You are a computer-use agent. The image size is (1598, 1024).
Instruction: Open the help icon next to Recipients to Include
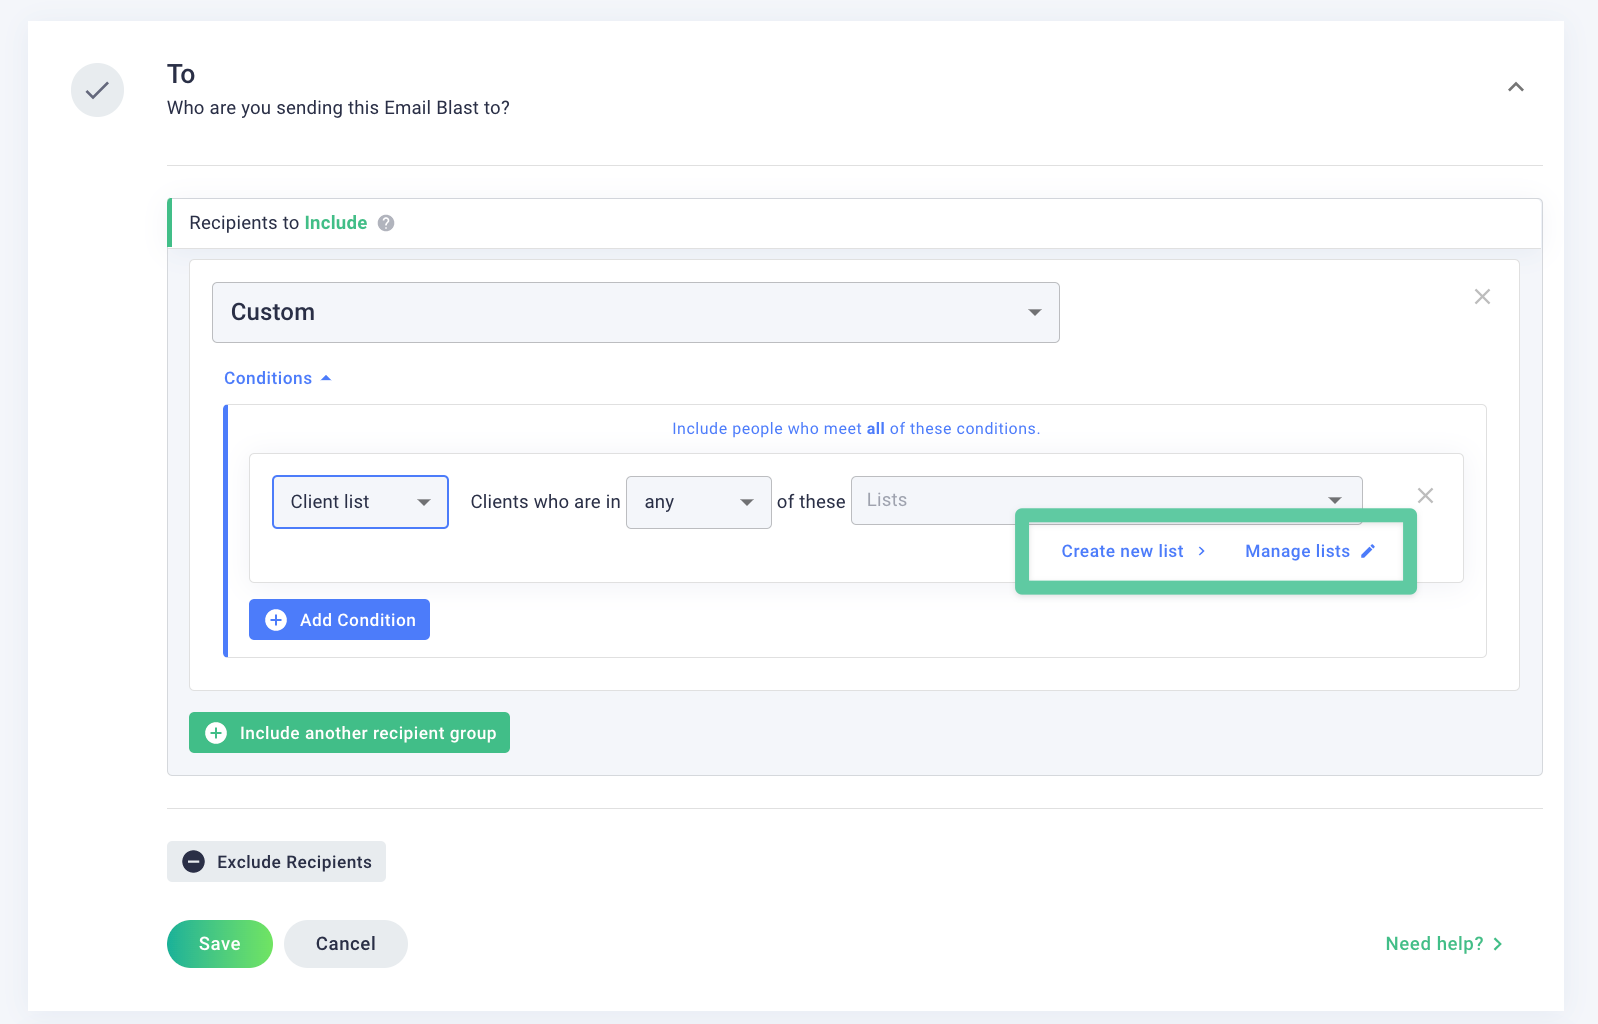pos(386,223)
